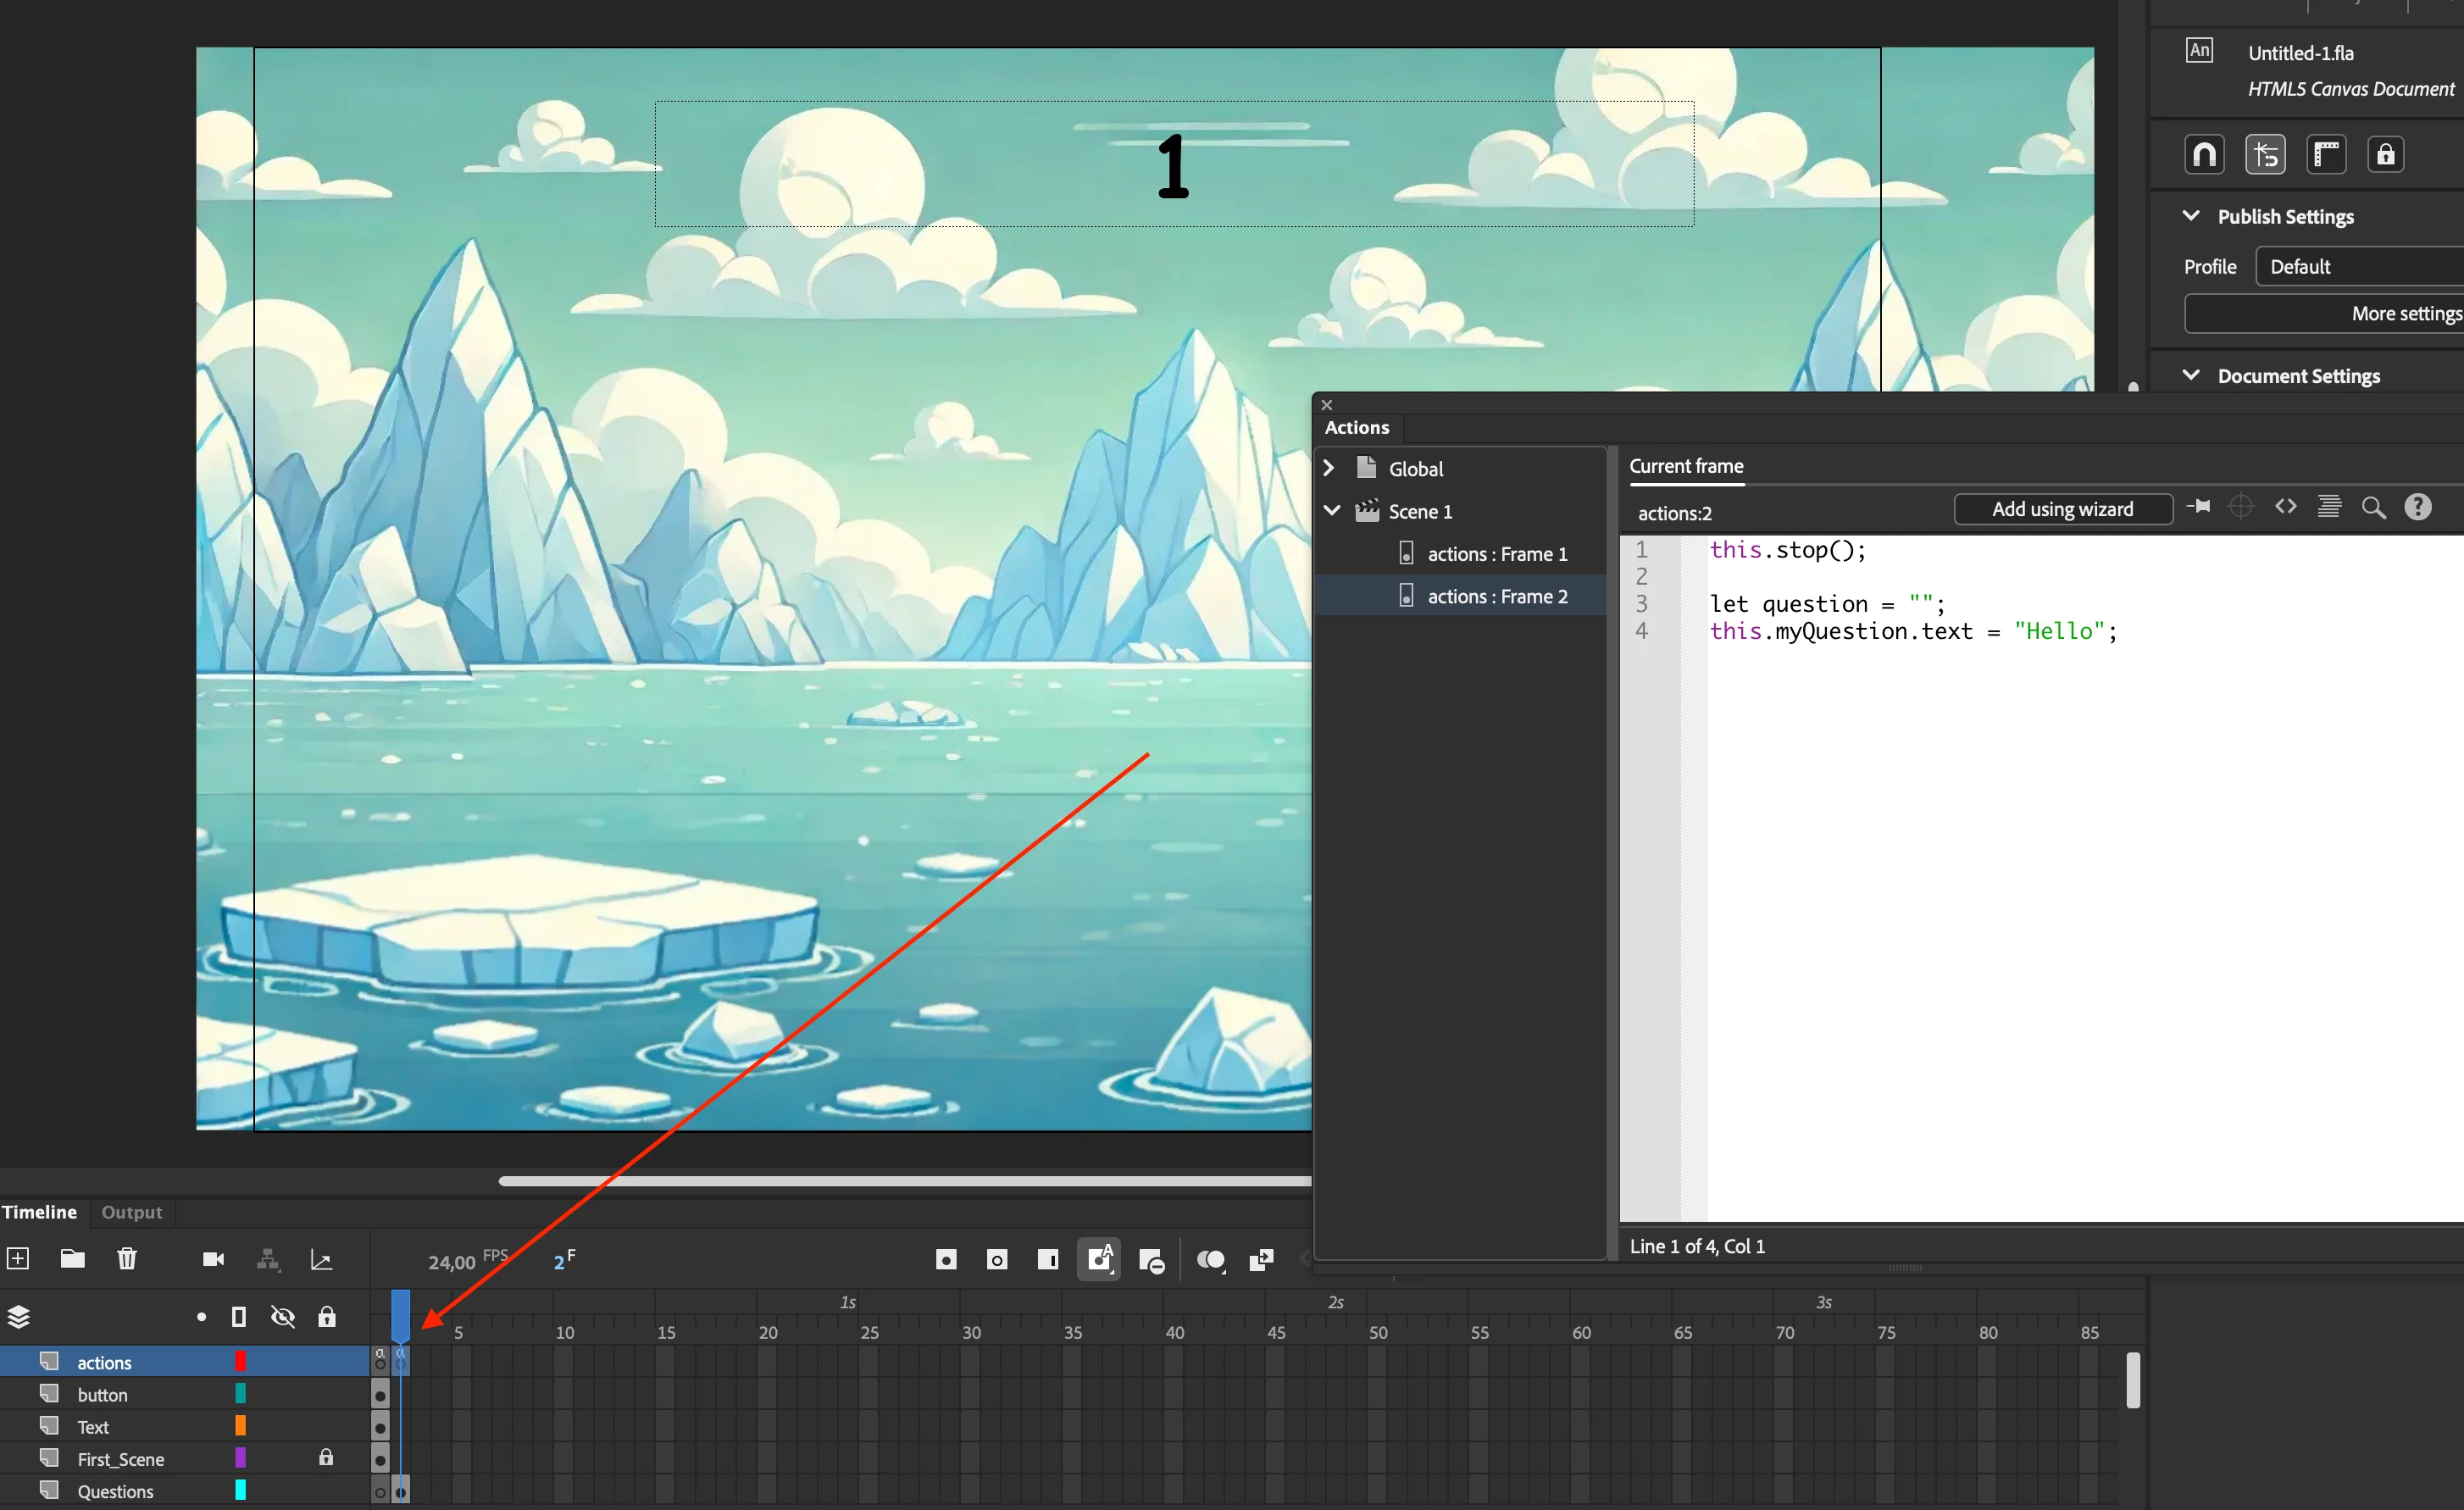The image size is (2464, 1510).
Task: Click the pin script icon in Actions
Action: 2198,507
